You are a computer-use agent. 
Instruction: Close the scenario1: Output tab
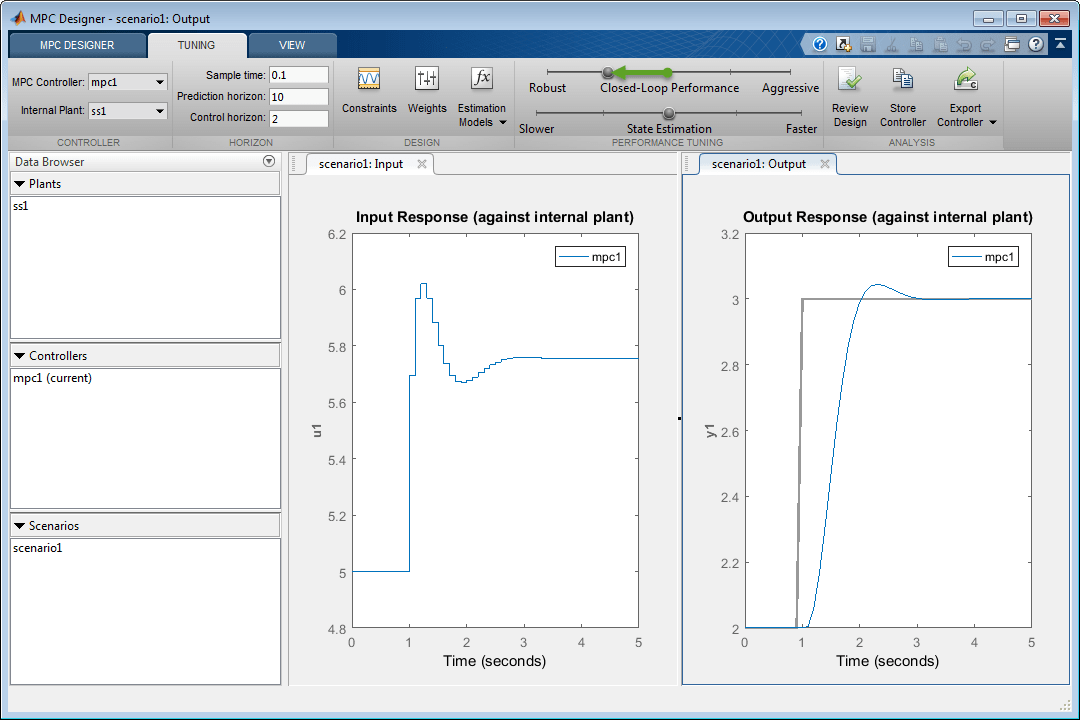pyautogui.click(x=824, y=163)
